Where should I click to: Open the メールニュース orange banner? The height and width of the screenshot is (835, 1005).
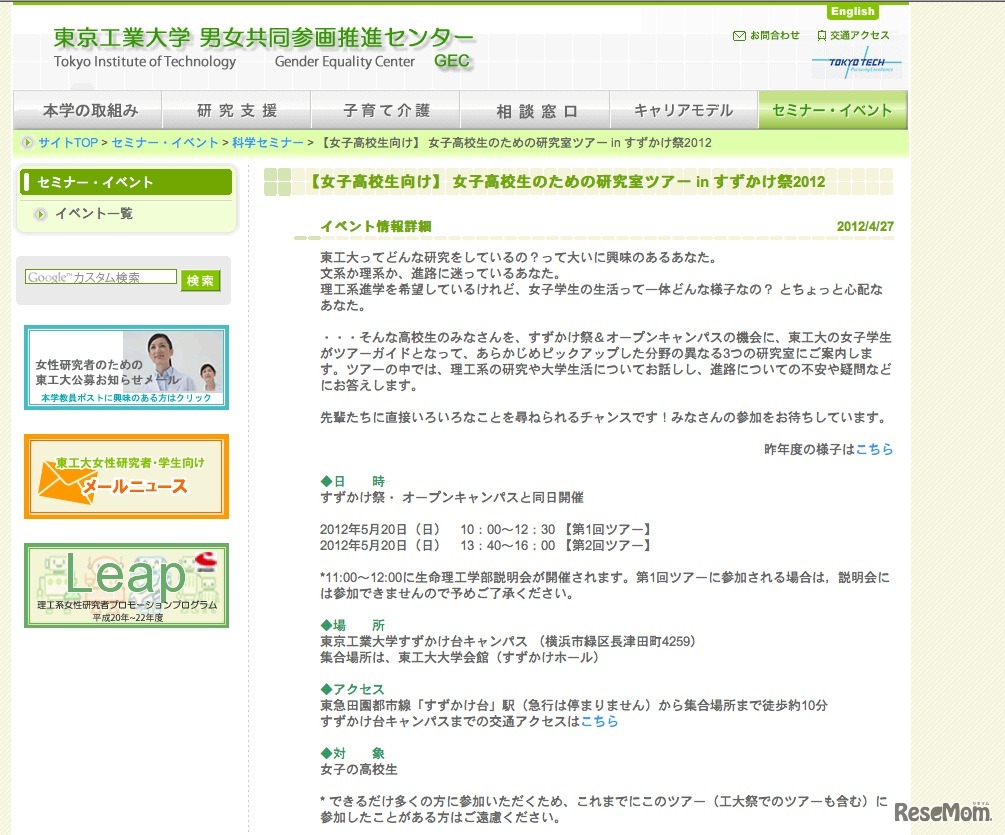pyautogui.click(x=126, y=476)
